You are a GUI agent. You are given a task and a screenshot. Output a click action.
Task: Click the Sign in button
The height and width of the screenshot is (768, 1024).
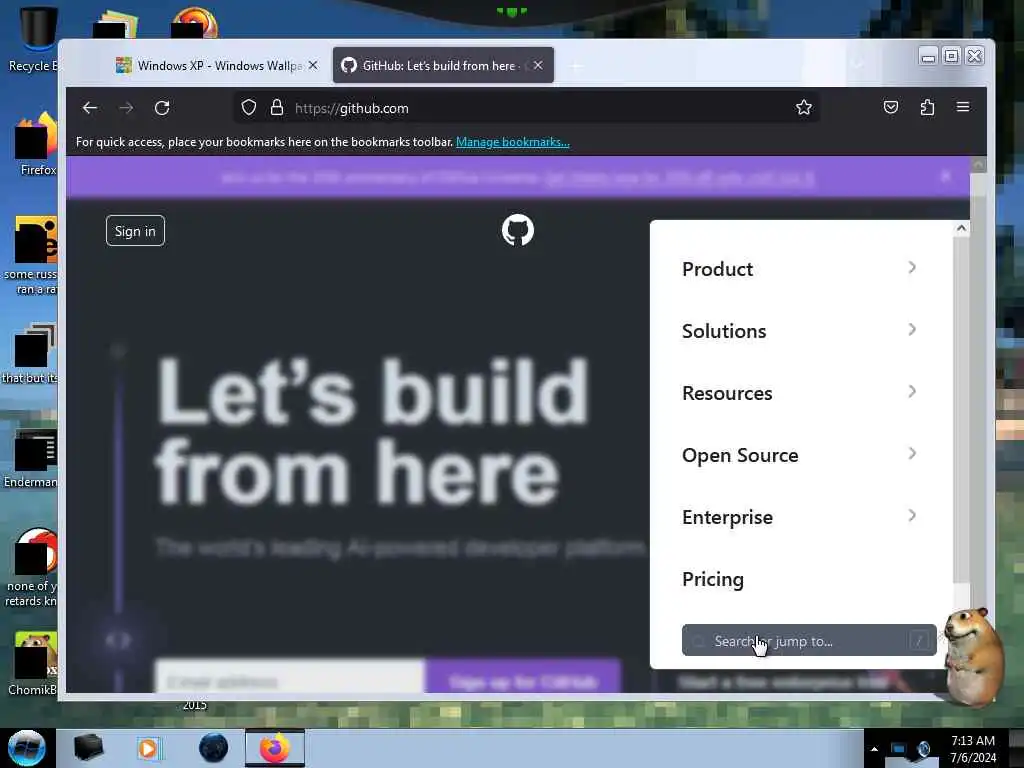click(135, 231)
